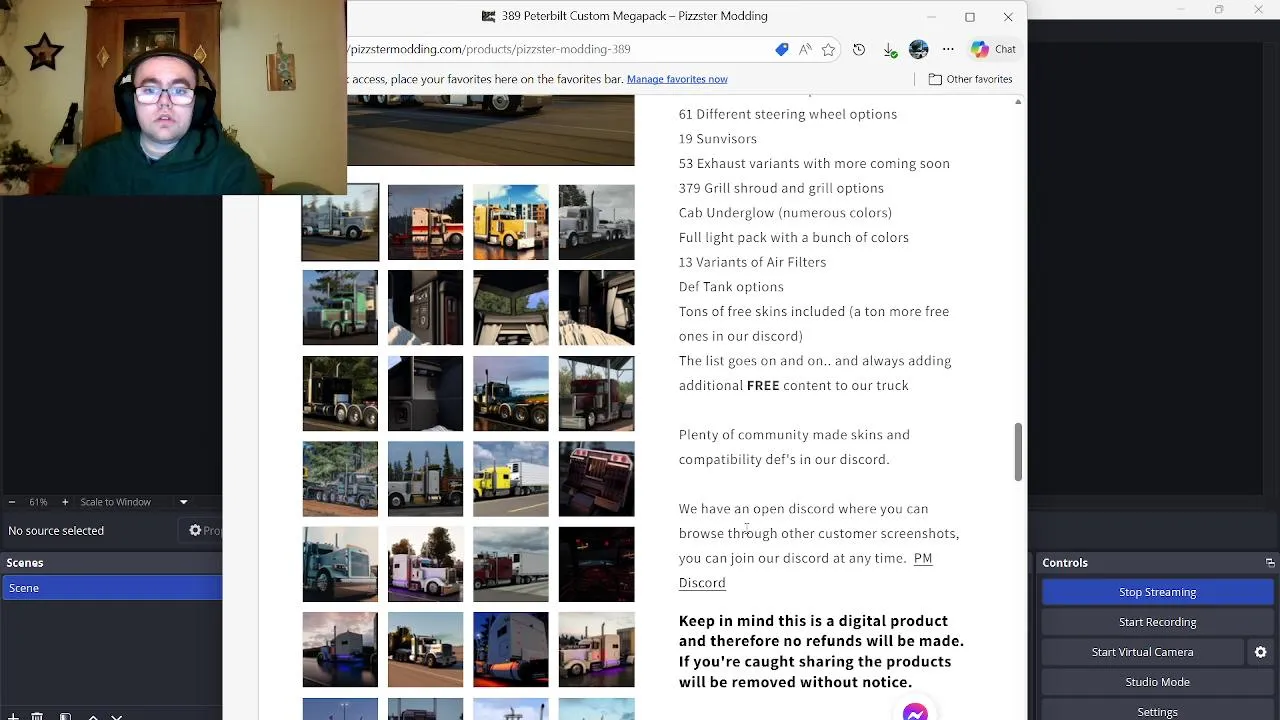The width and height of the screenshot is (1280, 720).
Task: Click the browser page vertical scrollbar thumb
Action: 1018,451
